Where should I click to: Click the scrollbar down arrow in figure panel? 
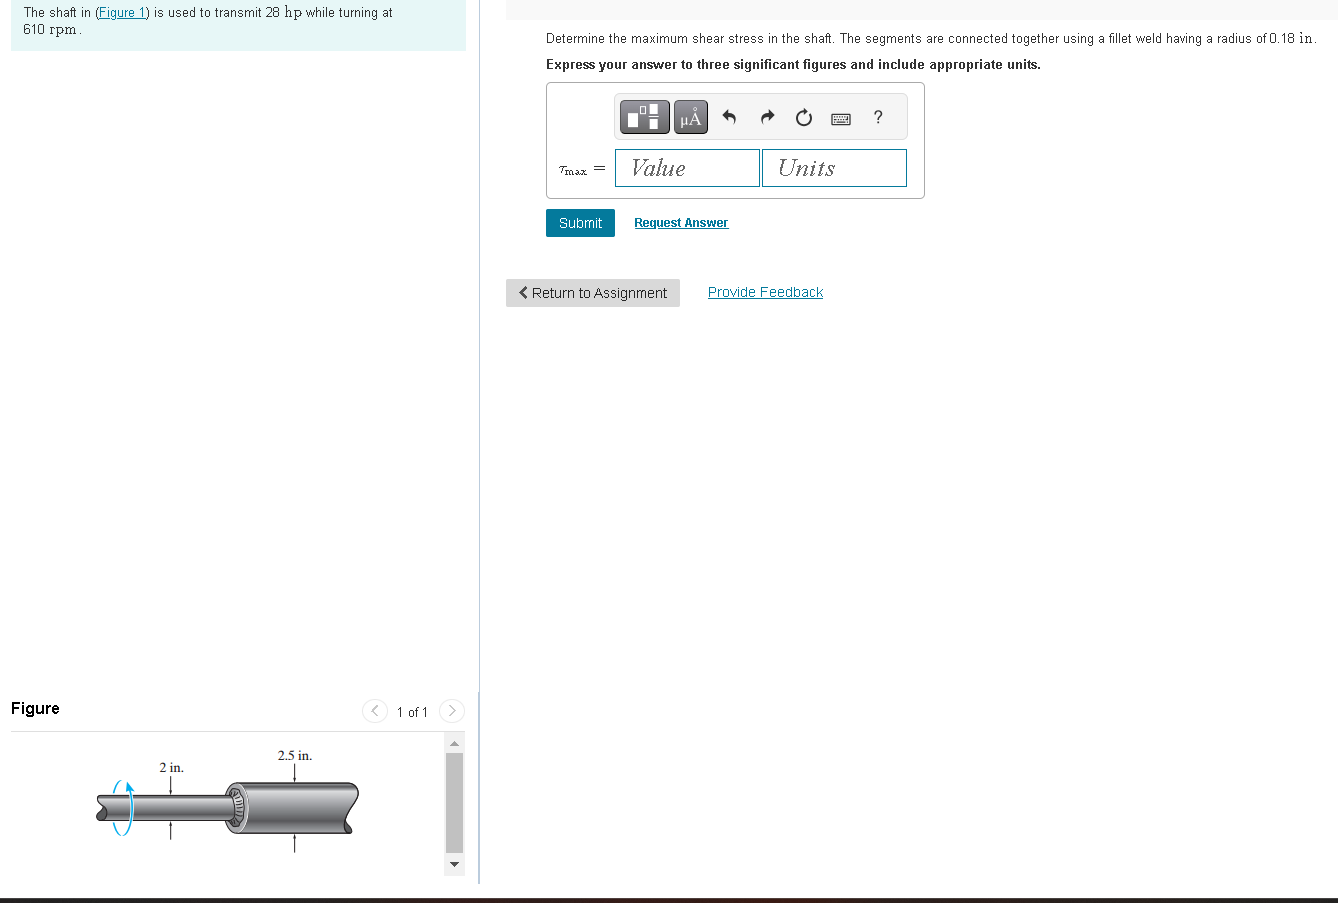coord(454,865)
